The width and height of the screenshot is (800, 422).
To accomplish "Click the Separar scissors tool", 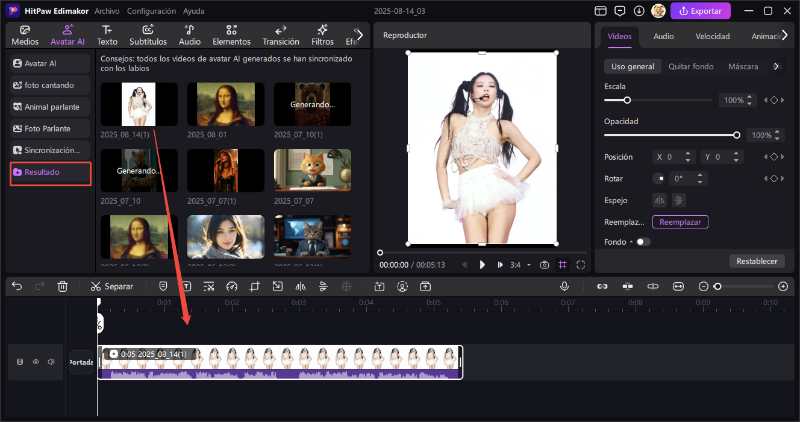I will 112,287.
